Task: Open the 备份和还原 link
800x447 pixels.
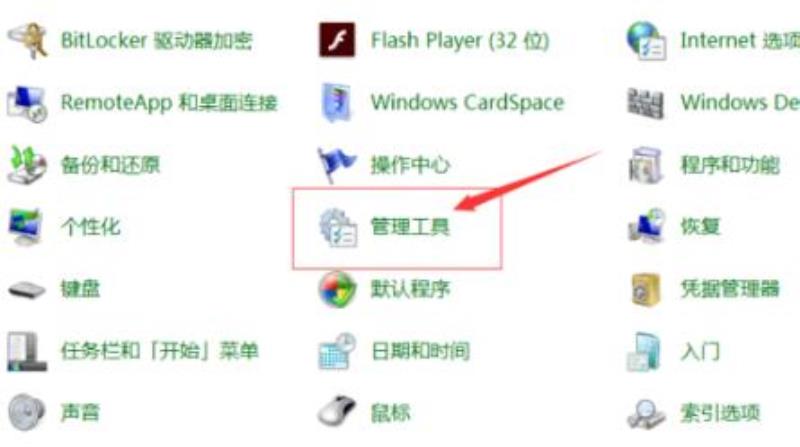Action: pyautogui.click(x=110, y=165)
